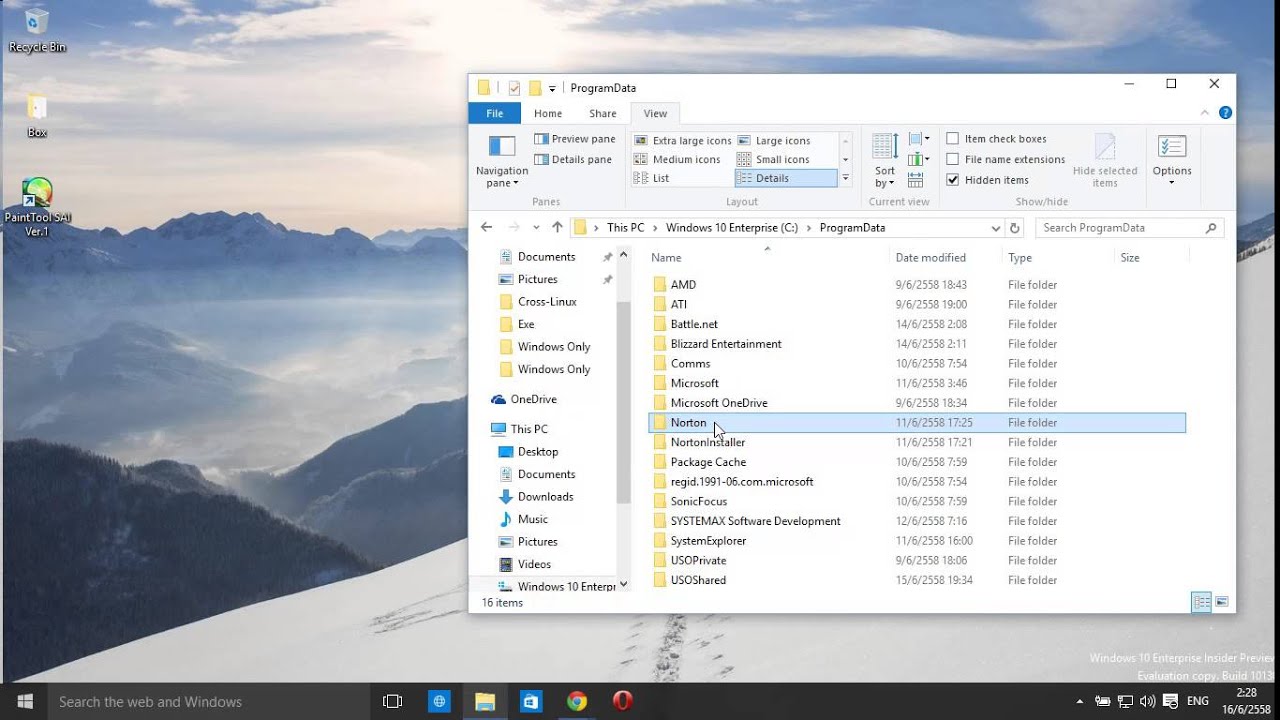Select Medium icons layout
1280x720 pixels.
[677, 159]
